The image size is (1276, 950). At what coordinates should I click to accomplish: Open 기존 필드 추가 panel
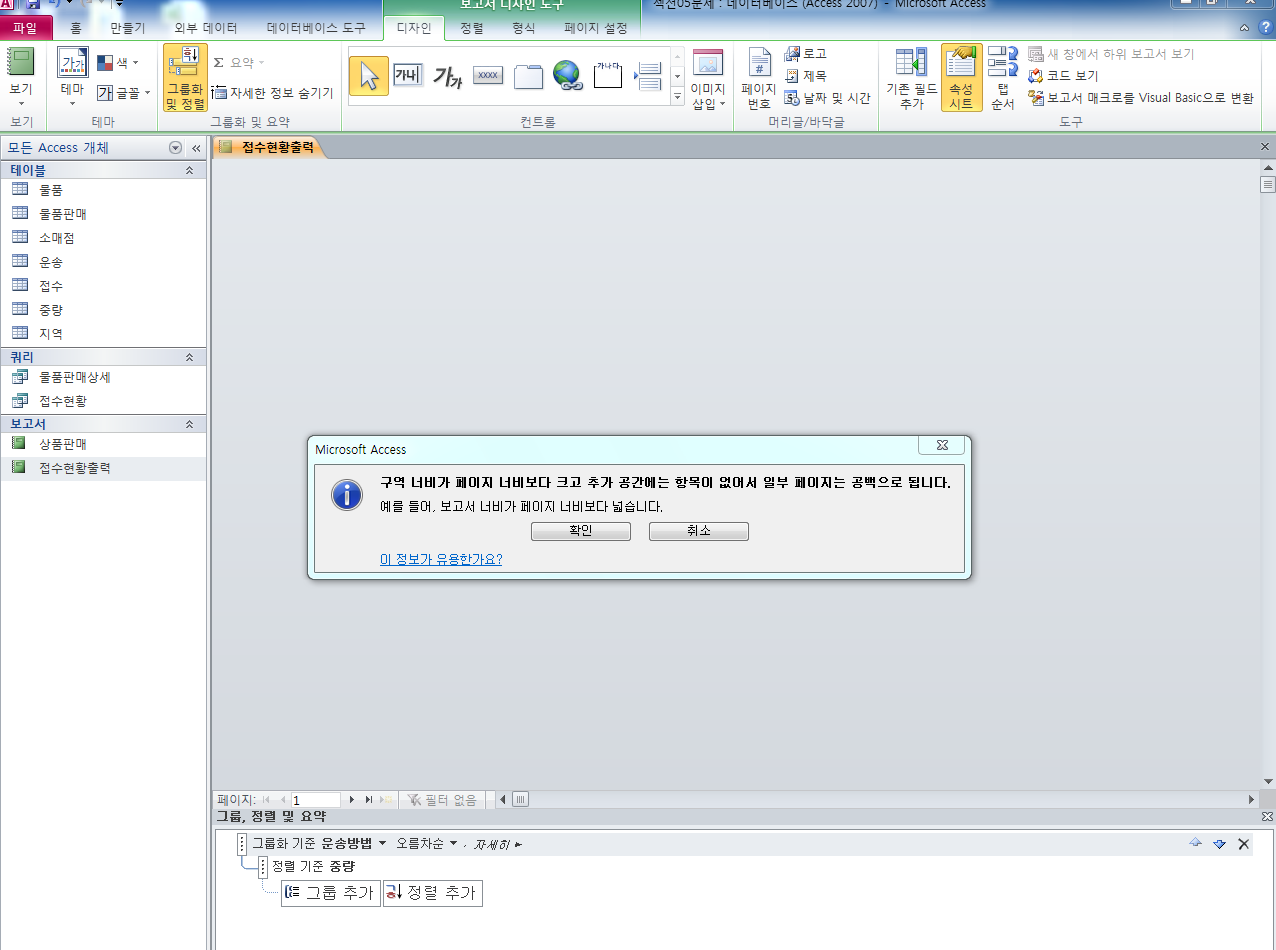coord(911,77)
